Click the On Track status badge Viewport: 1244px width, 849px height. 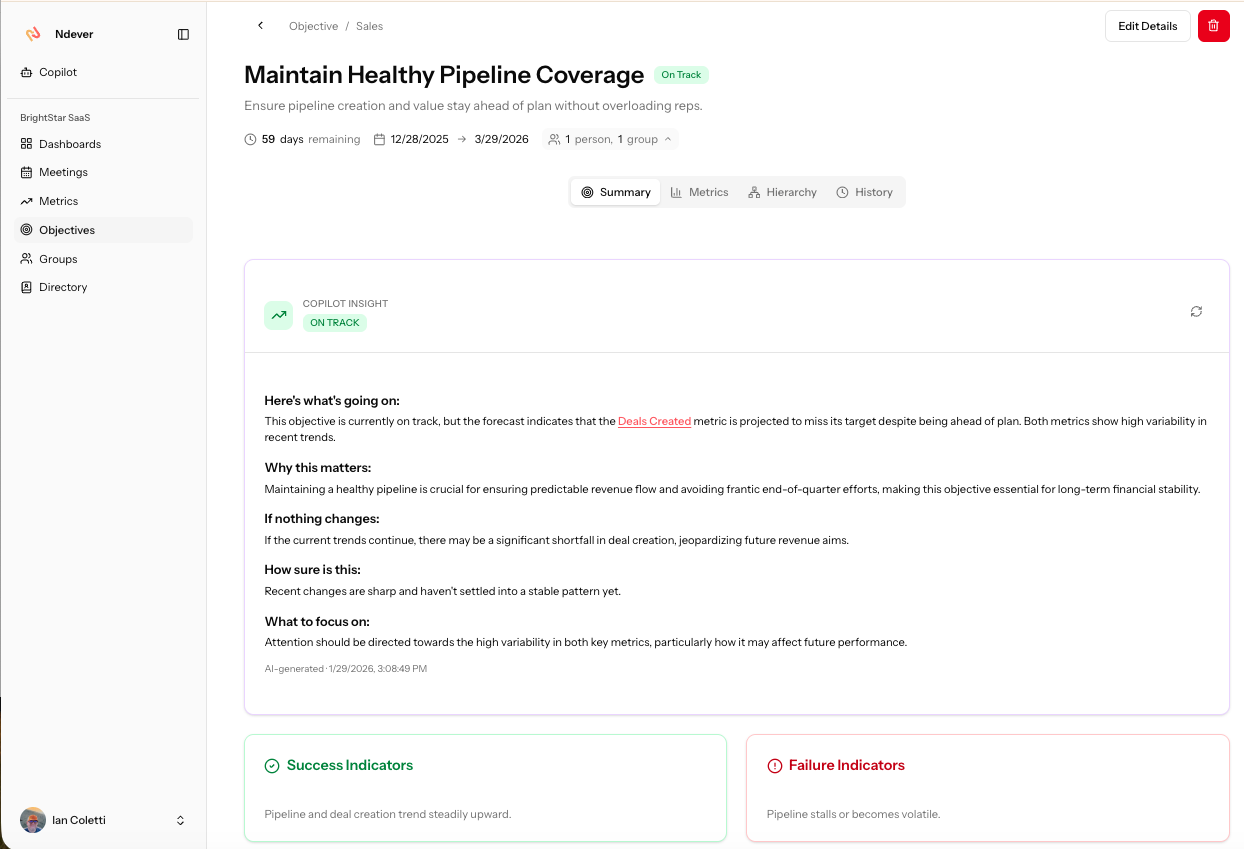(x=681, y=74)
